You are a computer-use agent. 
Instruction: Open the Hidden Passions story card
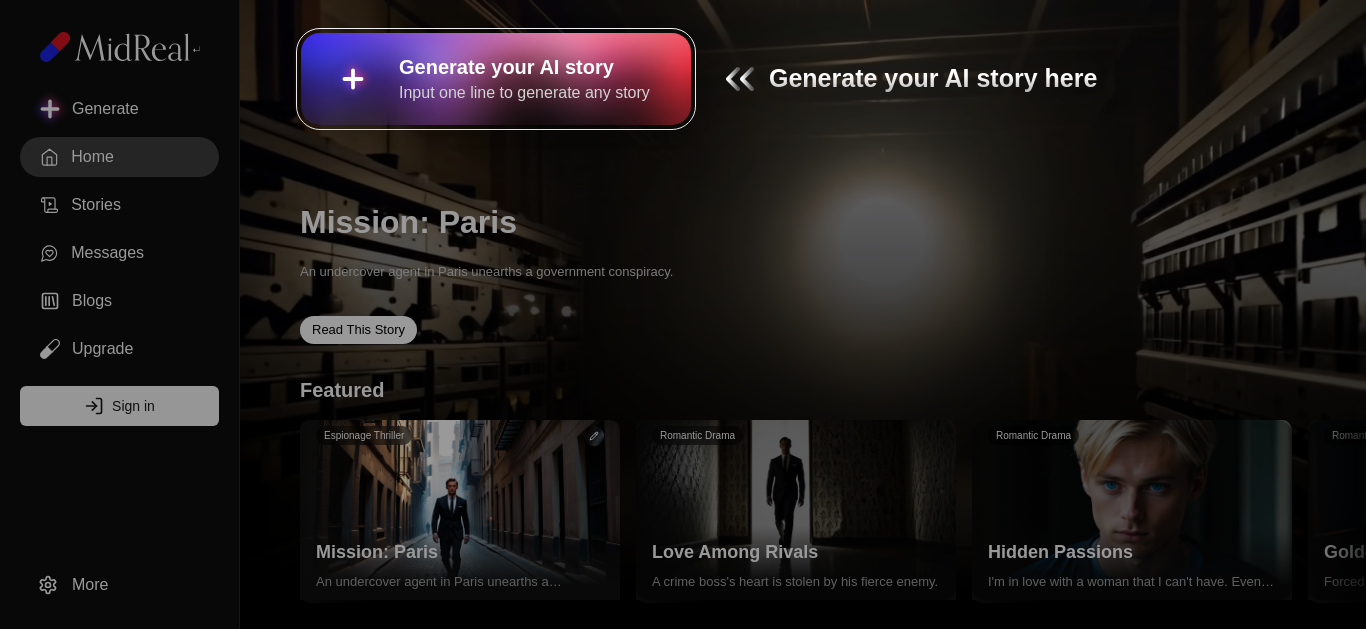[x=1132, y=510]
